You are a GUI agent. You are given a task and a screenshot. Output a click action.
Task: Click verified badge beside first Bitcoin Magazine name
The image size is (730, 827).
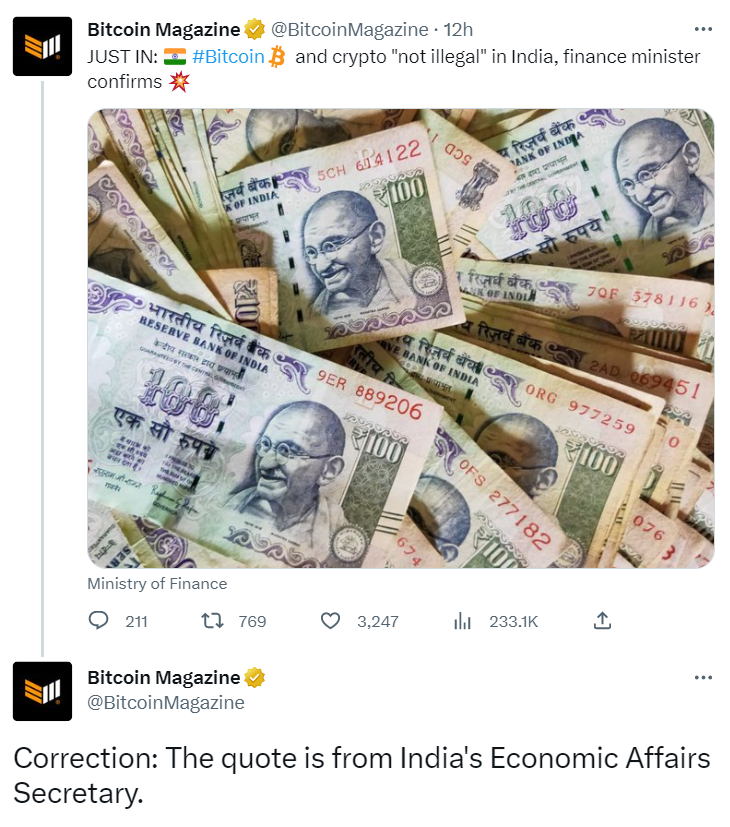coord(254,30)
